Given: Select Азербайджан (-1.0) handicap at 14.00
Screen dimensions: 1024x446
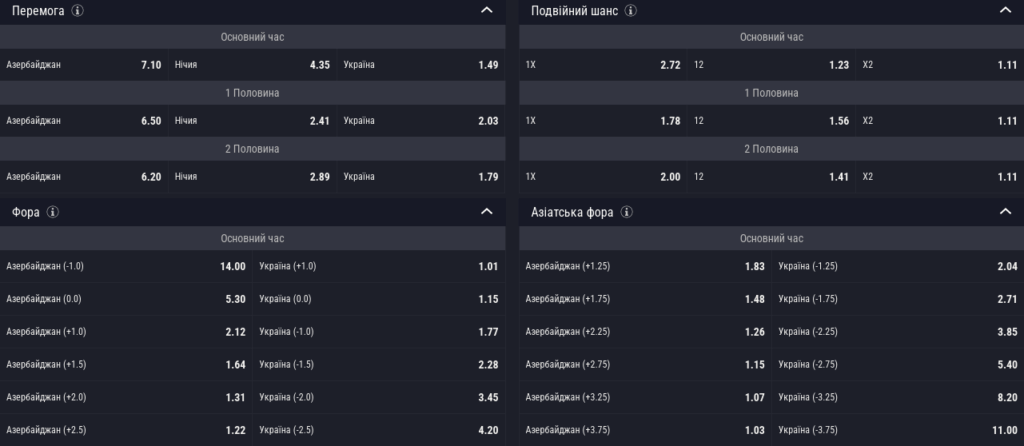Looking at the screenshot, I should click(126, 266).
